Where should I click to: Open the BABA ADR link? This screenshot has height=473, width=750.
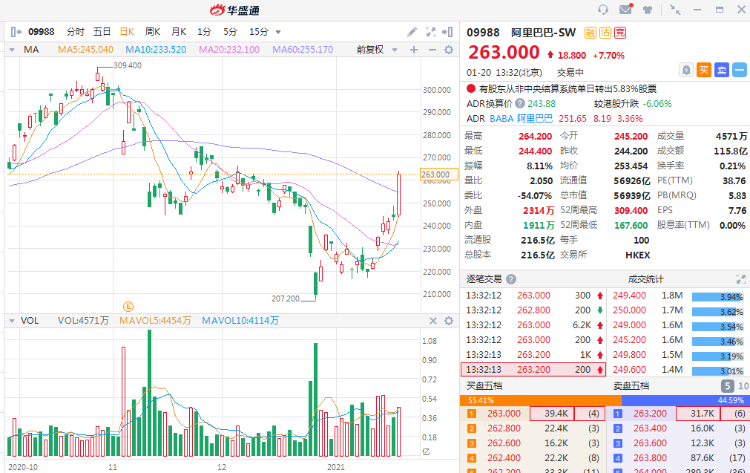501,118
